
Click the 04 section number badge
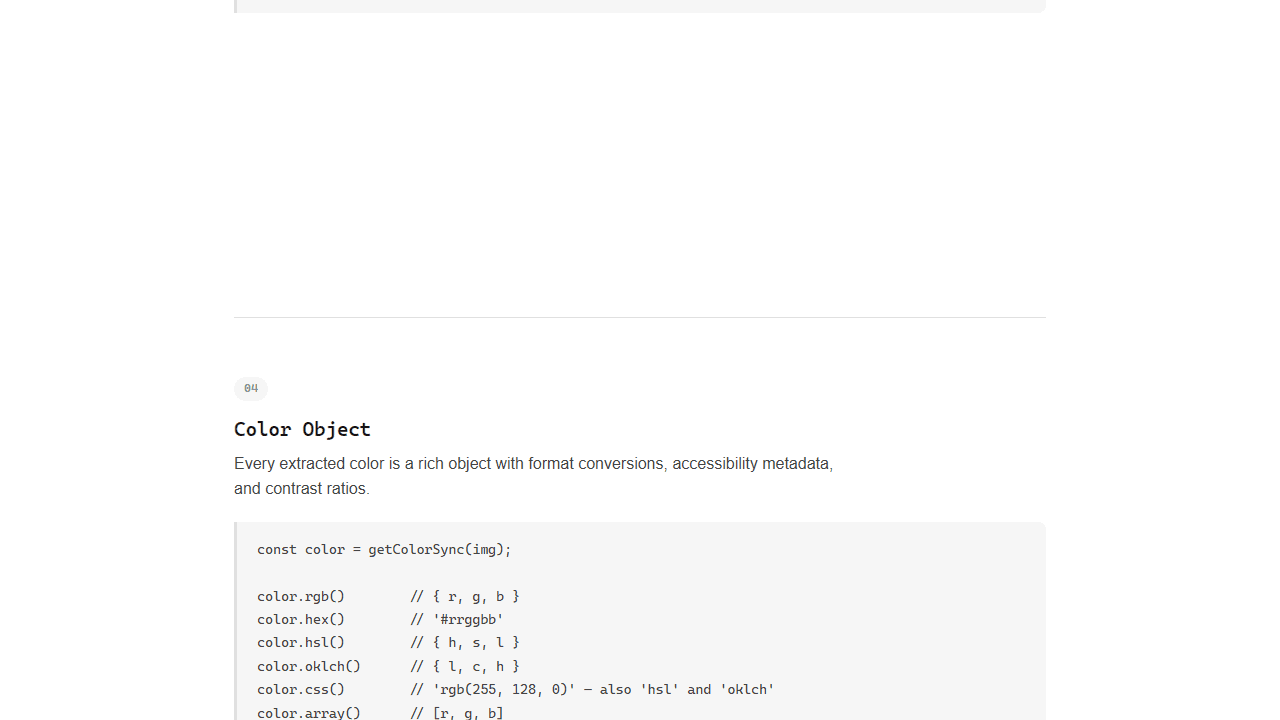coord(250,388)
